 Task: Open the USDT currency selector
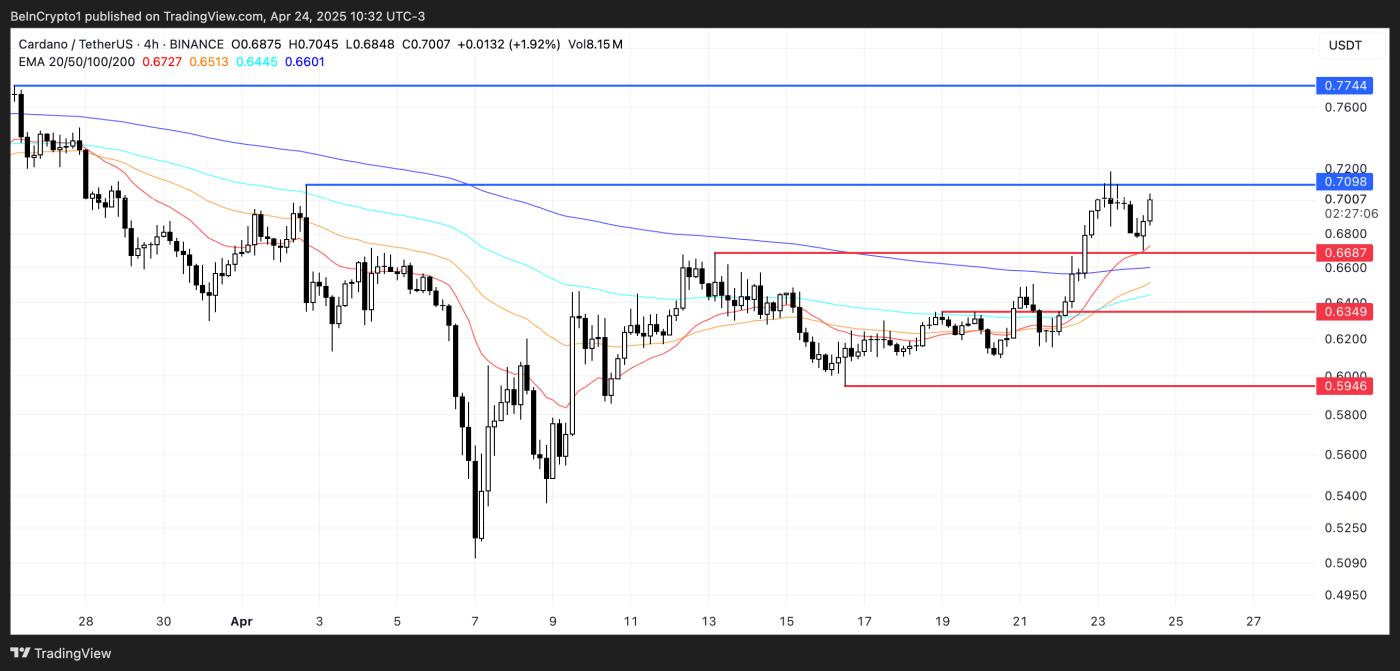coord(1345,44)
